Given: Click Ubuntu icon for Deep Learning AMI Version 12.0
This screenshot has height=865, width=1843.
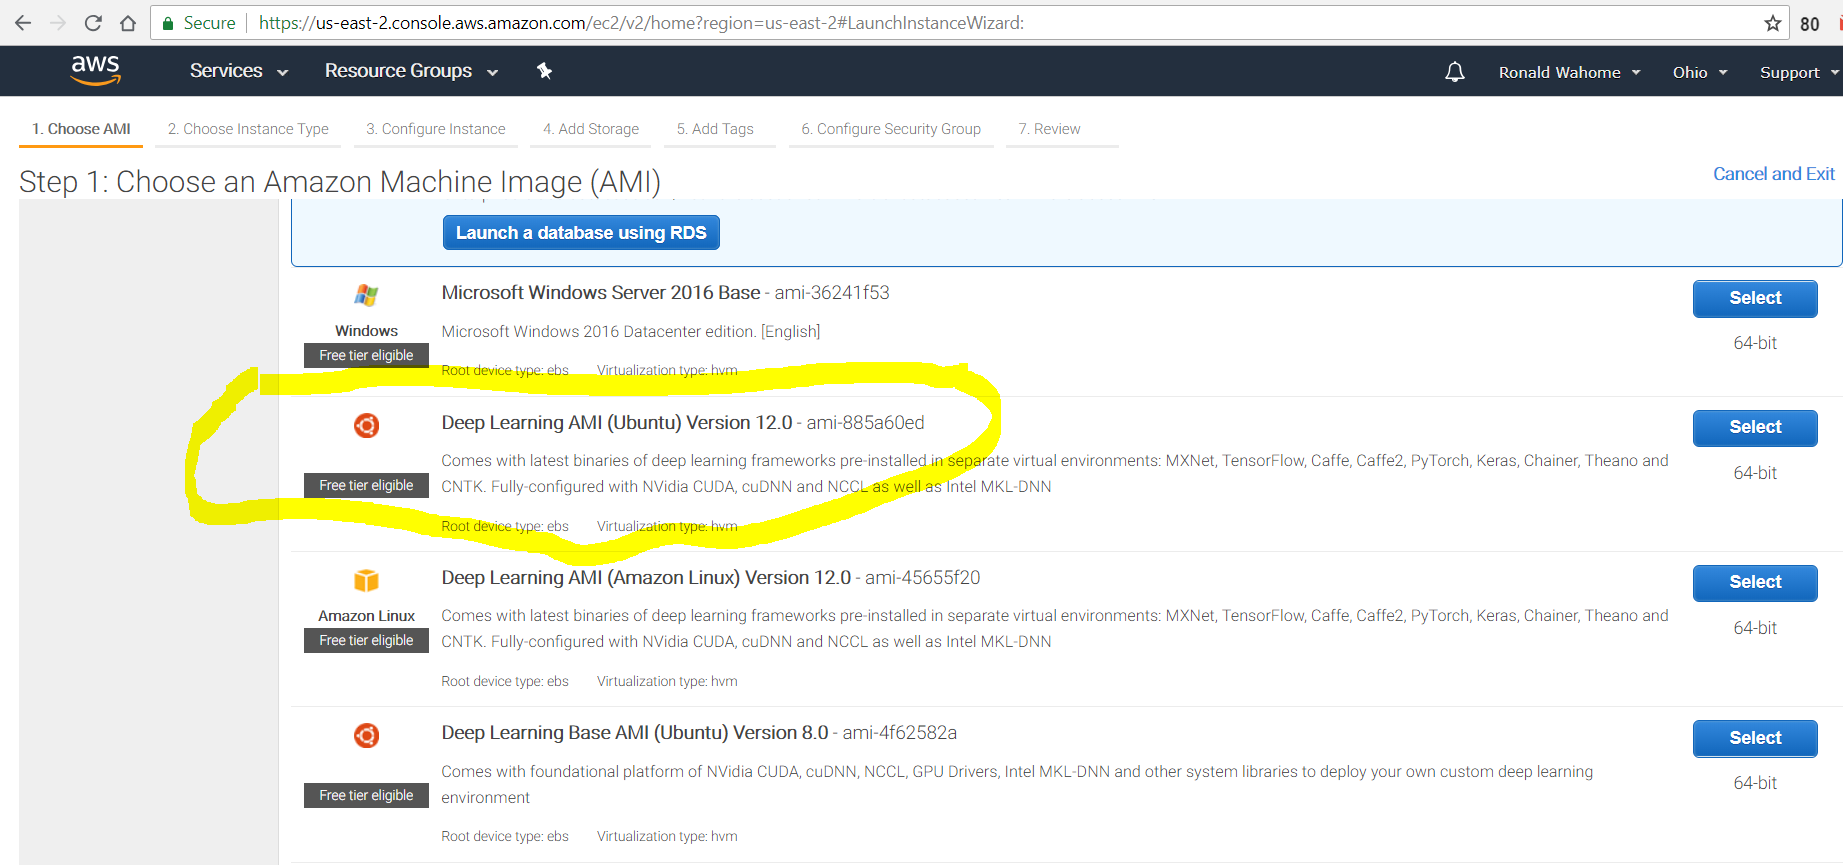Looking at the screenshot, I should [x=366, y=426].
